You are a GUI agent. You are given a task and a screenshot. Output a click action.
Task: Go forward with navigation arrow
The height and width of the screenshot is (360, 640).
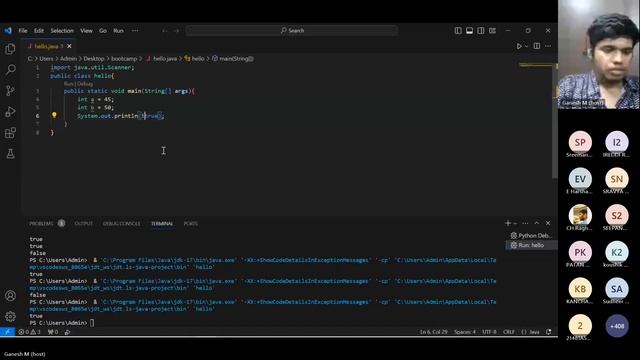(176, 31)
